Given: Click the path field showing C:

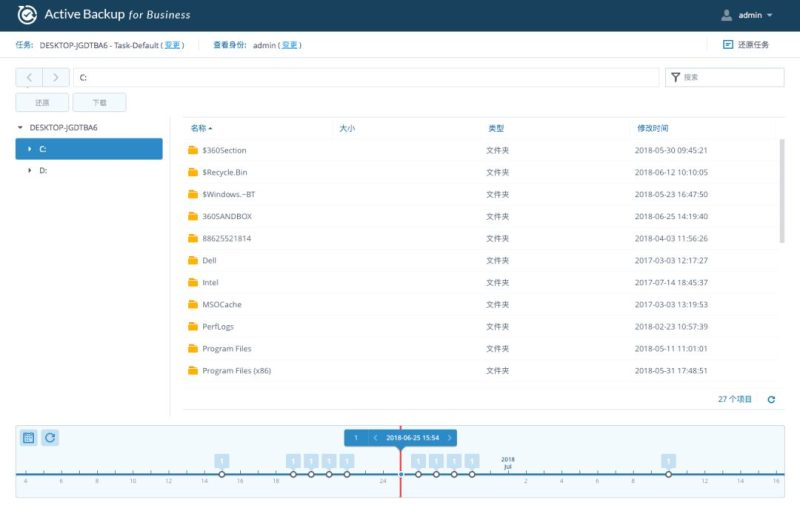Looking at the screenshot, I should [x=366, y=78].
